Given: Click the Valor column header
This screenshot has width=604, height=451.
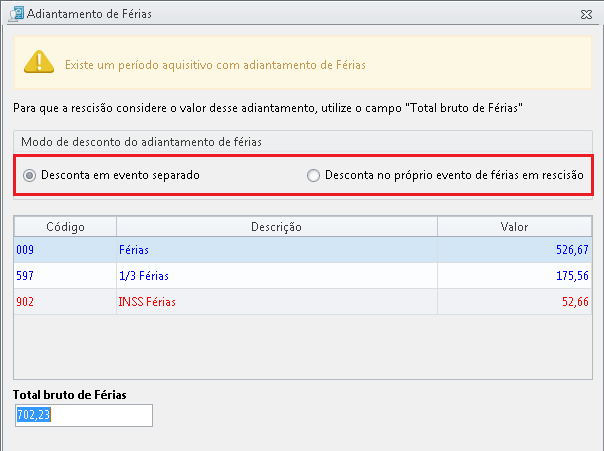Looking at the screenshot, I should pos(514,226).
